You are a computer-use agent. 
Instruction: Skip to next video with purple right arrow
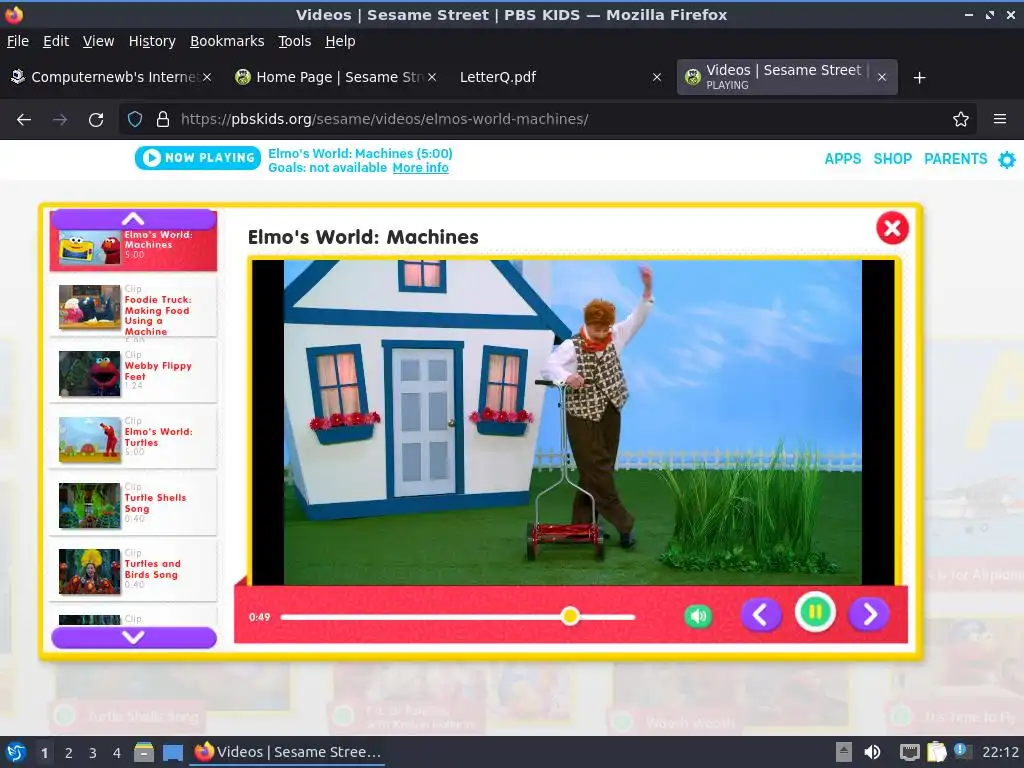pyautogui.click(x=869, y=615)
